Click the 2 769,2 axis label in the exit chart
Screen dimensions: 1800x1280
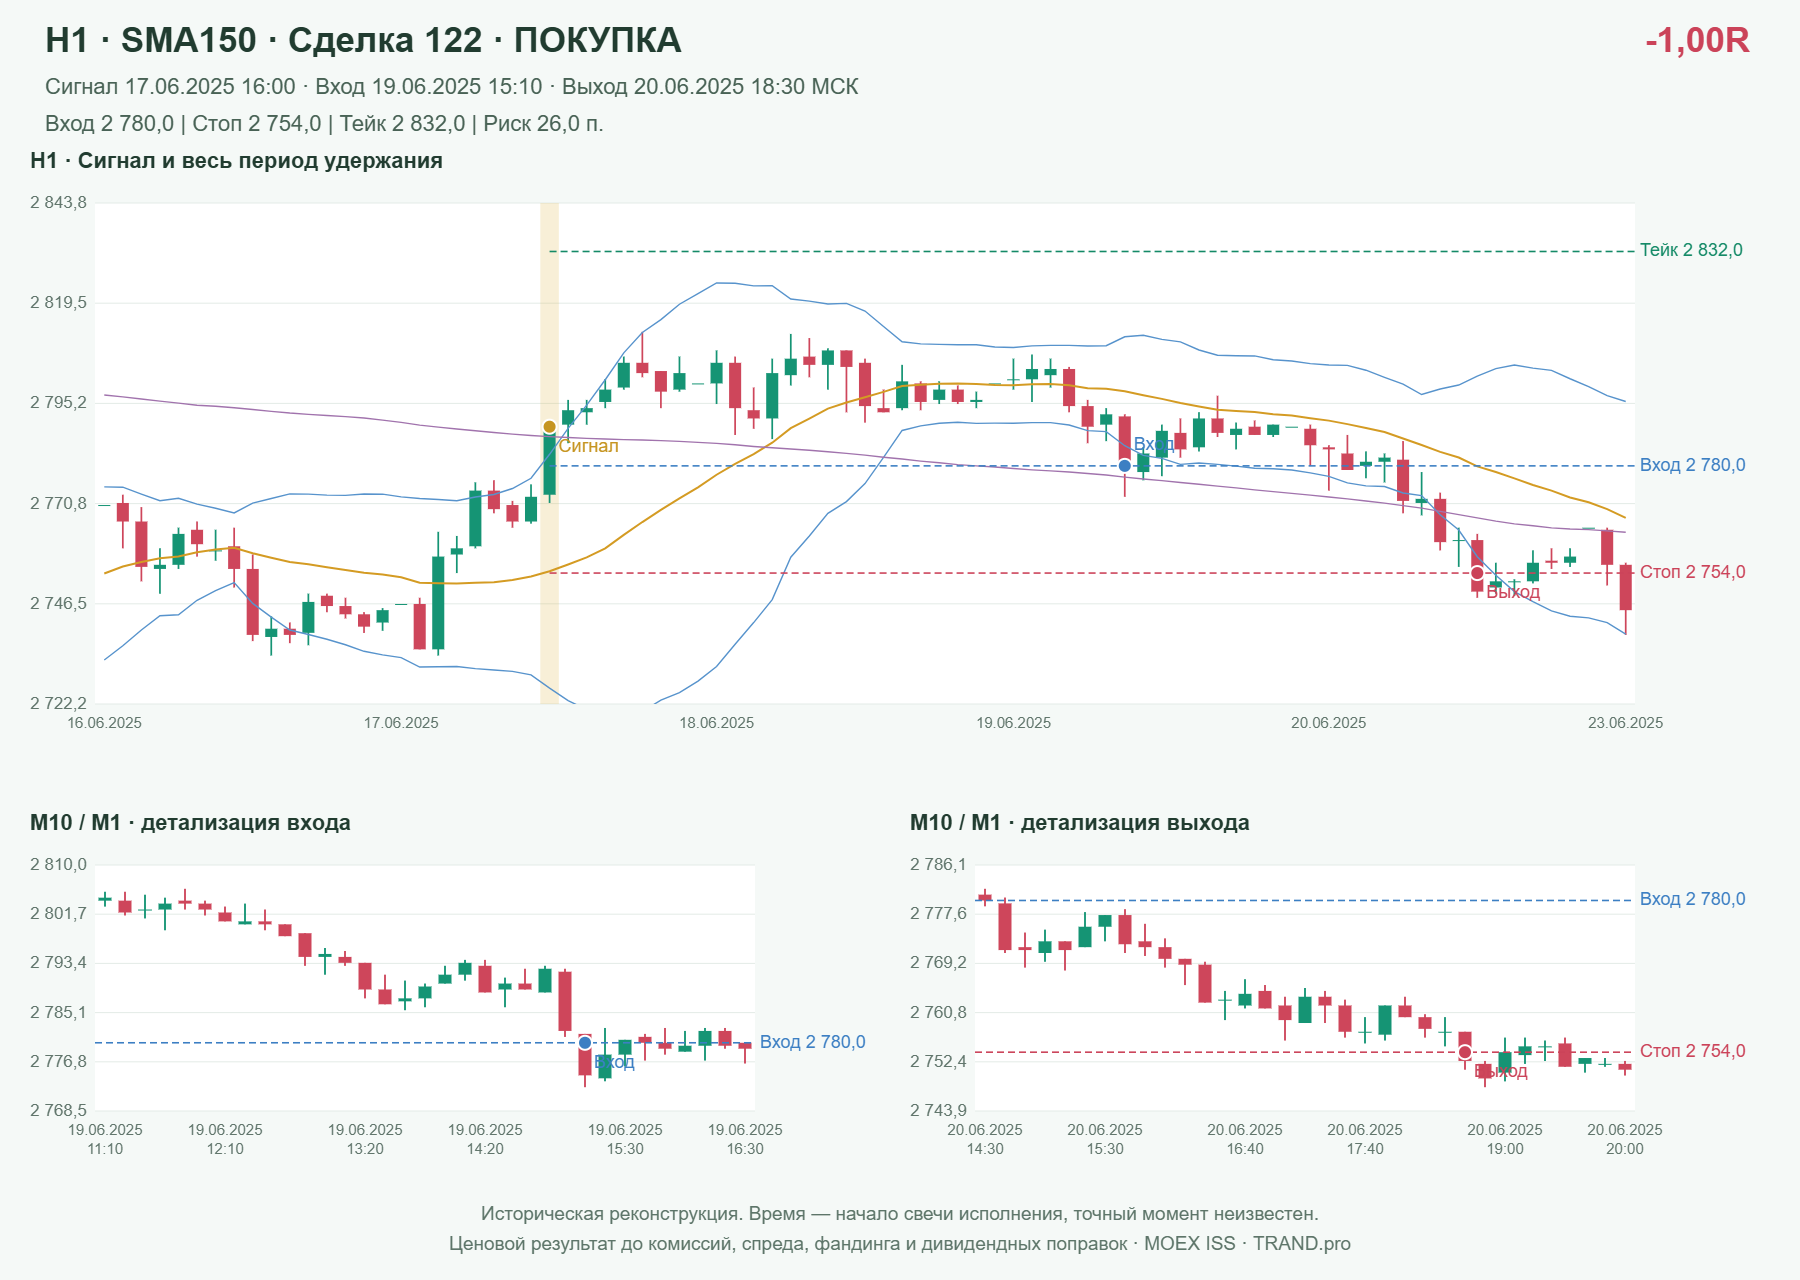[938, 963]
